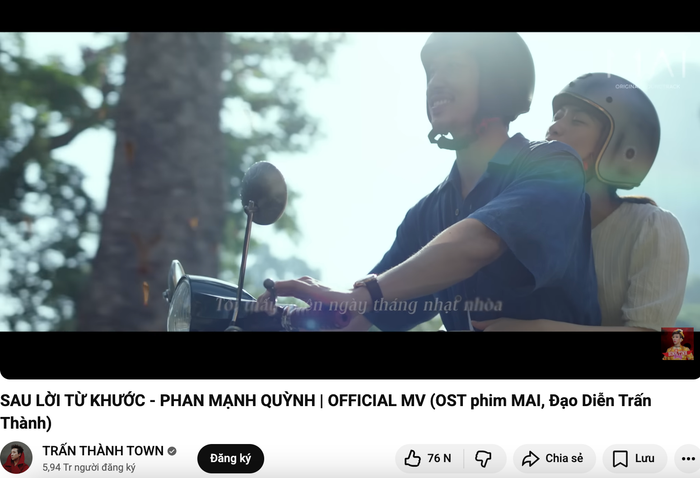Screen dimensions: 700x478
Task: Click the on-screen lyric subtitle text
Action: click(359, 305)
